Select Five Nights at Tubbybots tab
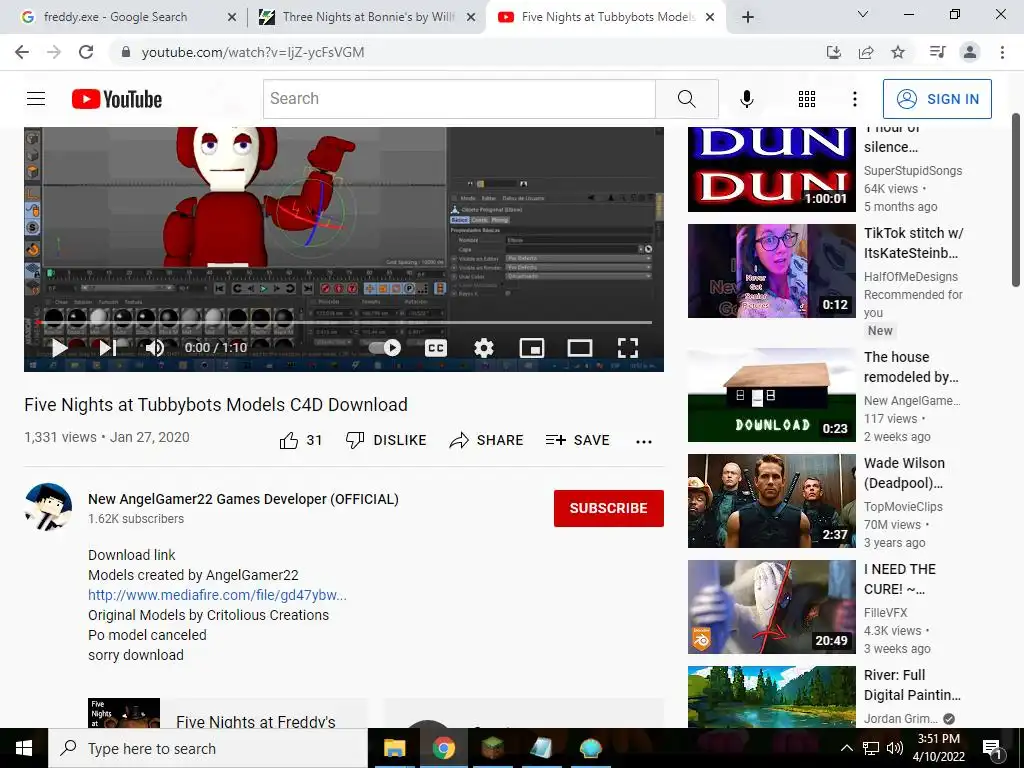This screenshot has width=1024, height=768. [607, 17]
